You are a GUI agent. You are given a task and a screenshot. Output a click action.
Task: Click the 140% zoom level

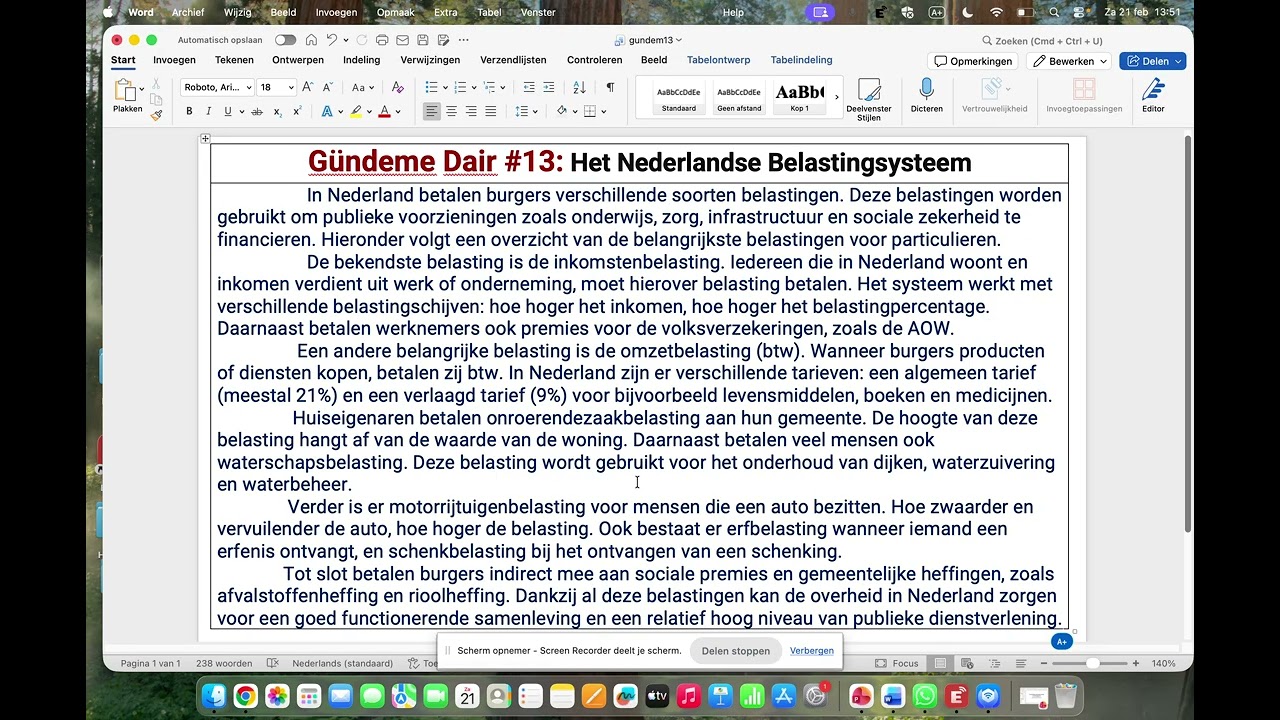point(1163,663)
